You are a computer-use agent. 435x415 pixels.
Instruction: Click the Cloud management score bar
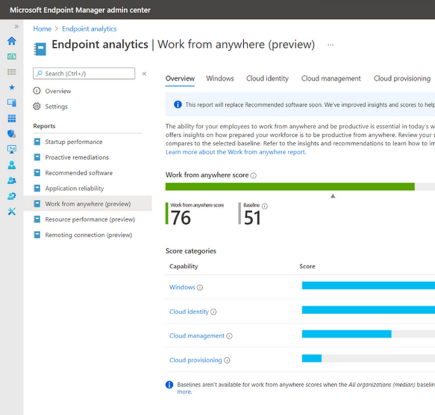347,334
